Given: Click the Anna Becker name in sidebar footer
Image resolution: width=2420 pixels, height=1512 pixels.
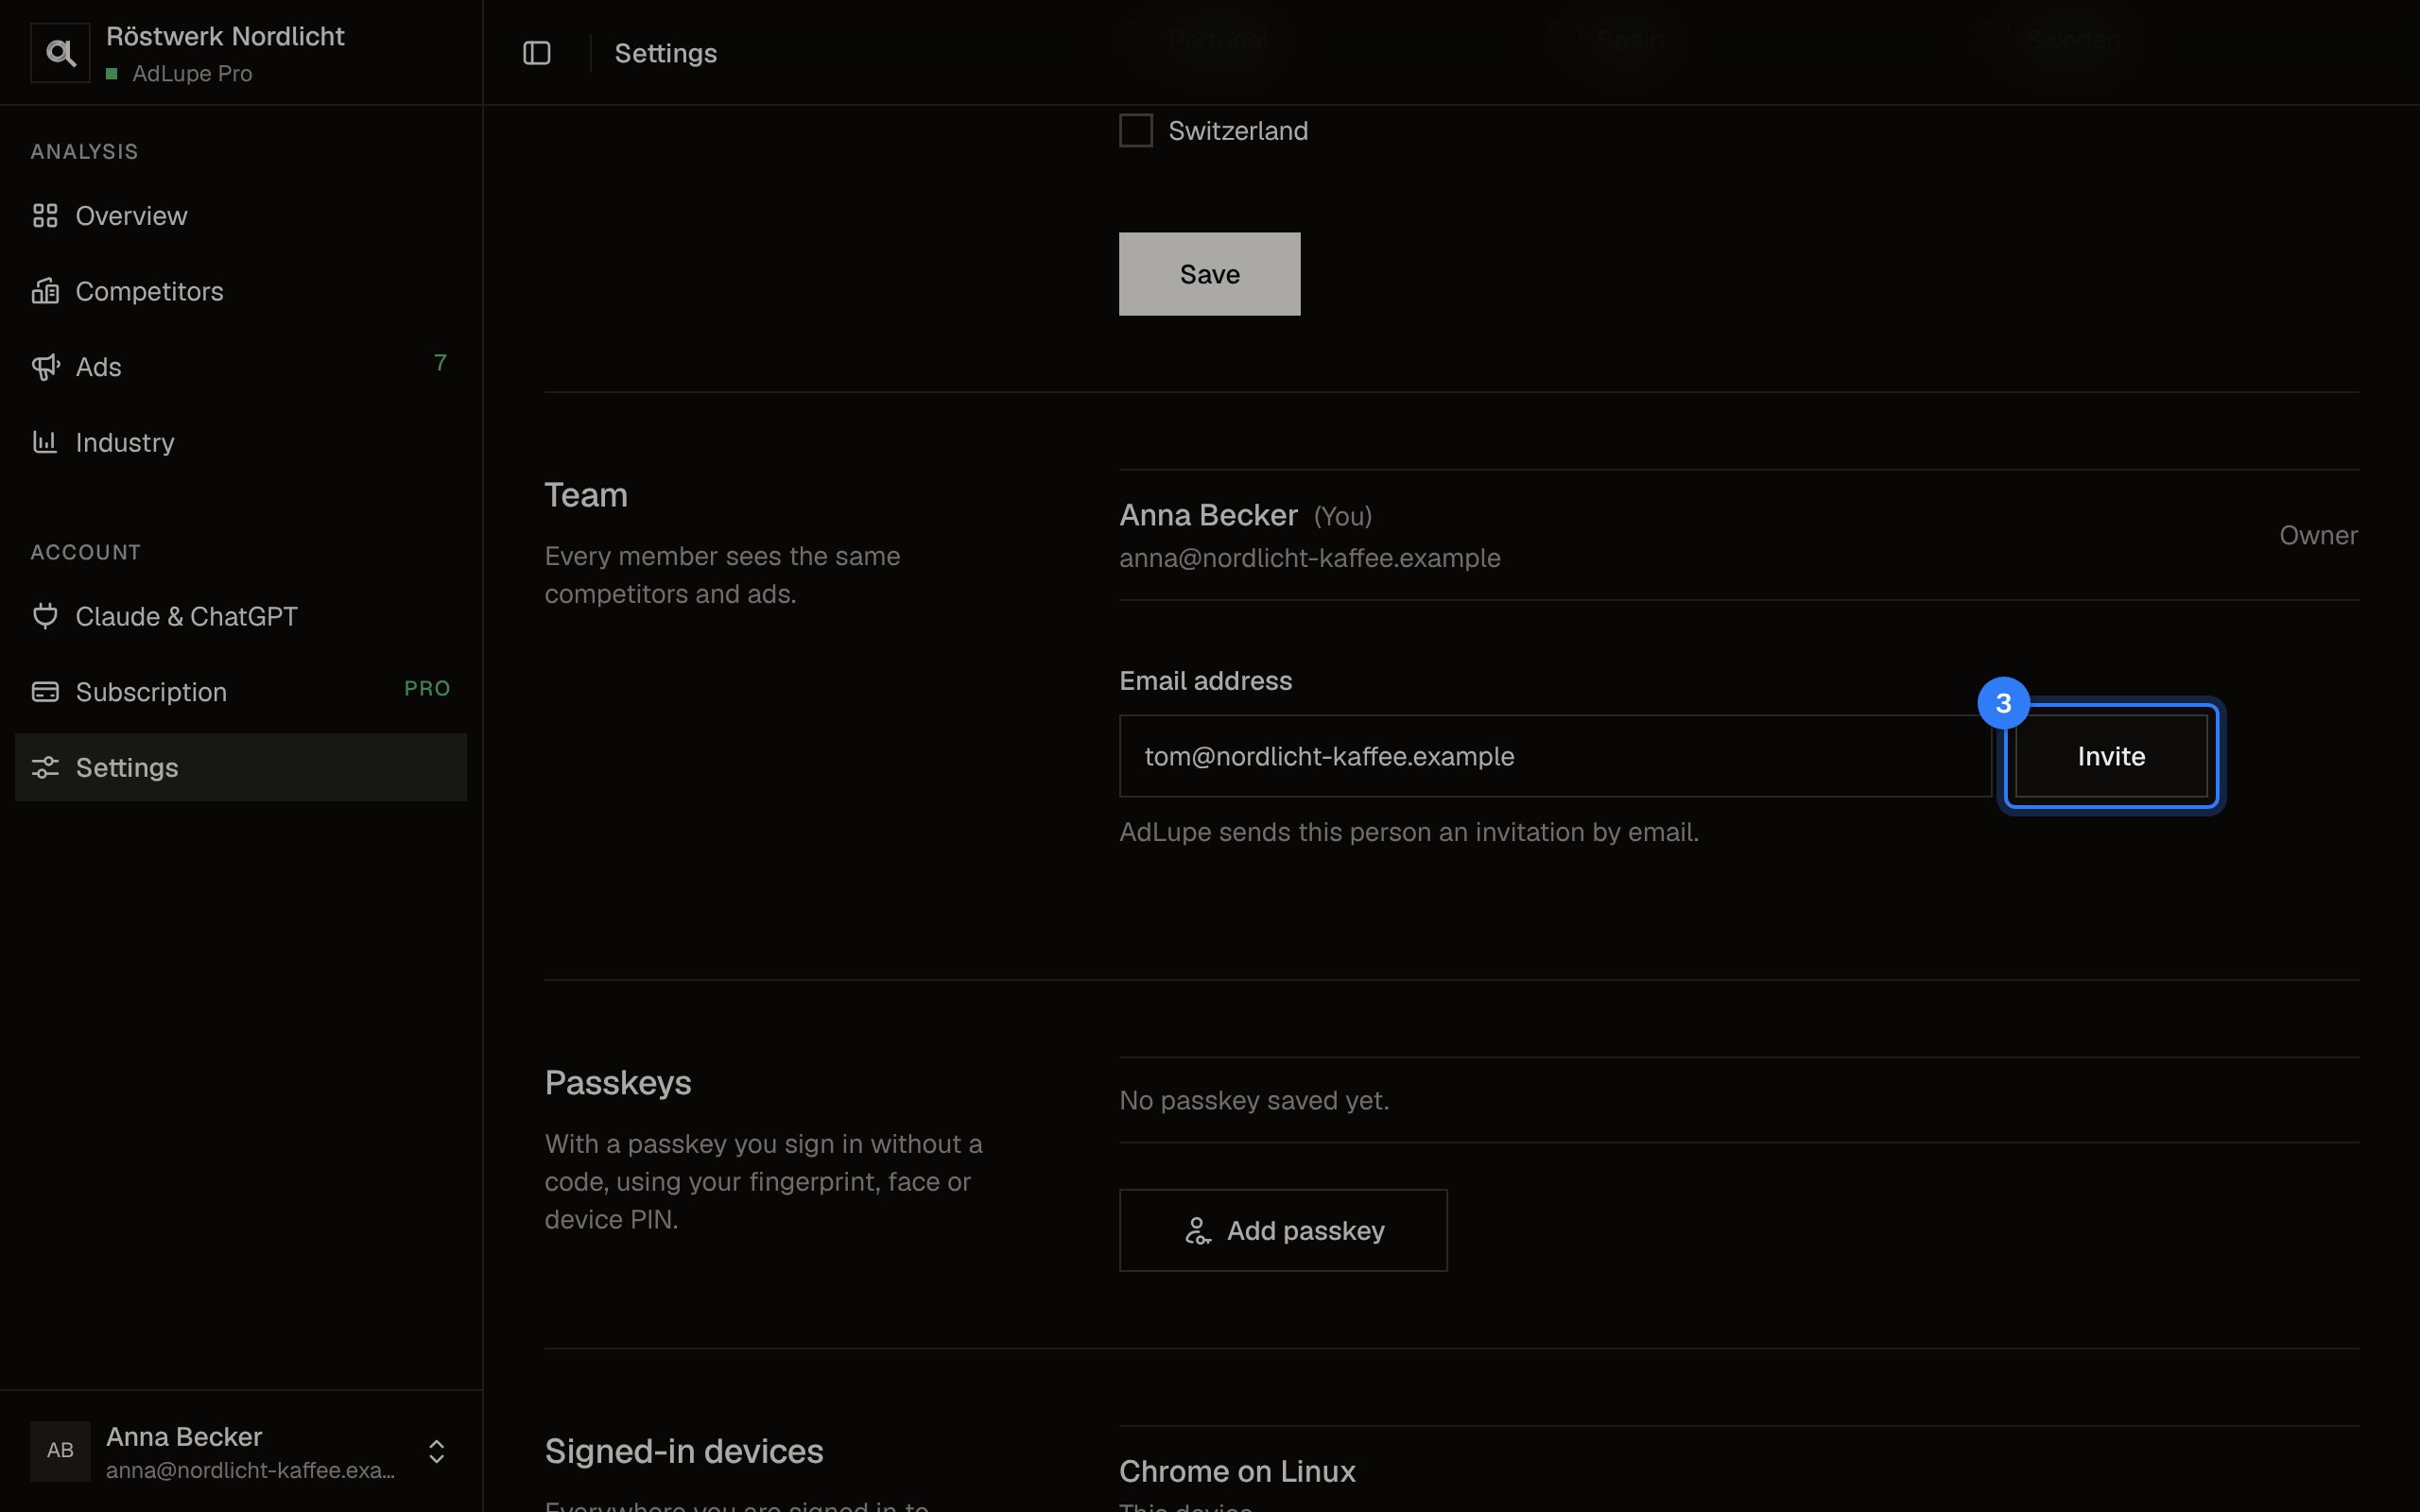Looking at the screenshot, I should (x=184, y=1437).
